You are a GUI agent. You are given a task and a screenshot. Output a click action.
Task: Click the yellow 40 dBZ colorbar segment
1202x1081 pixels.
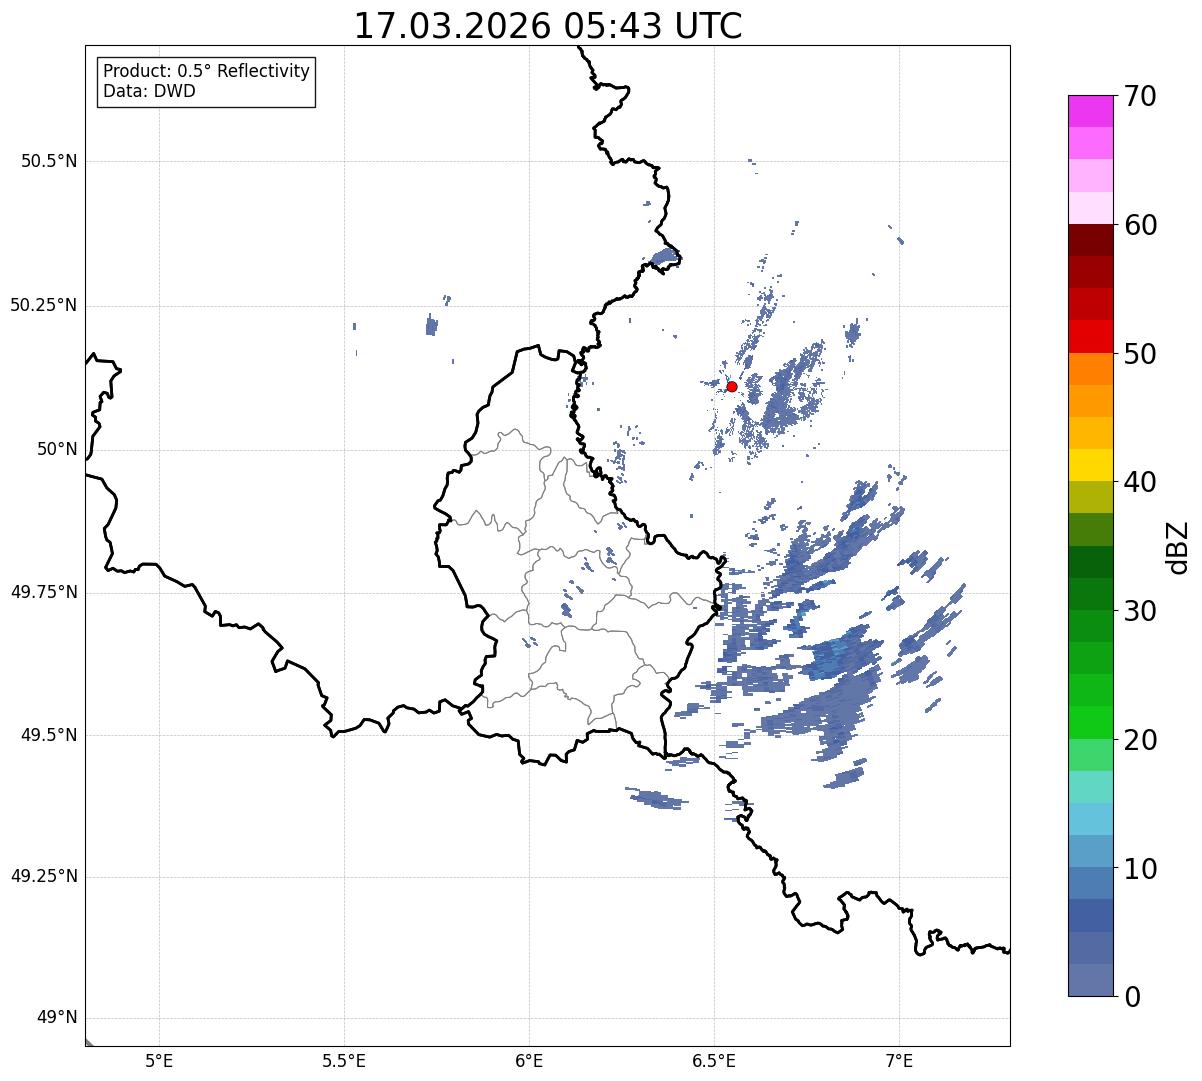[x=1091, y=466]
